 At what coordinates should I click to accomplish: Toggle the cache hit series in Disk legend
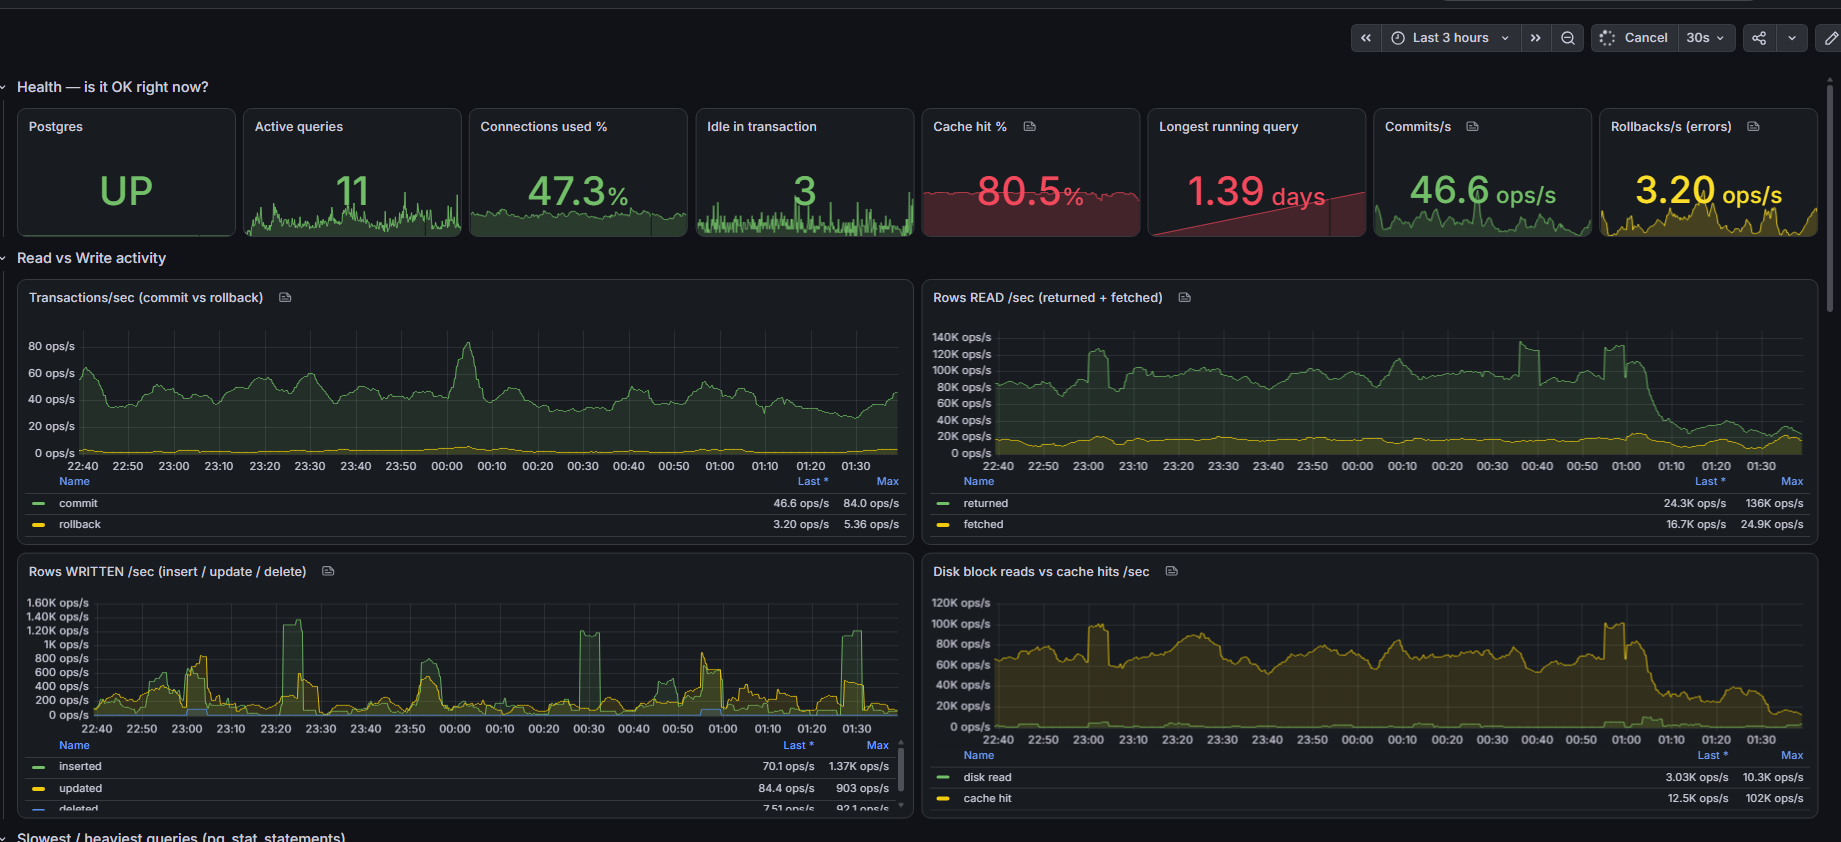(x=987, y=799)
